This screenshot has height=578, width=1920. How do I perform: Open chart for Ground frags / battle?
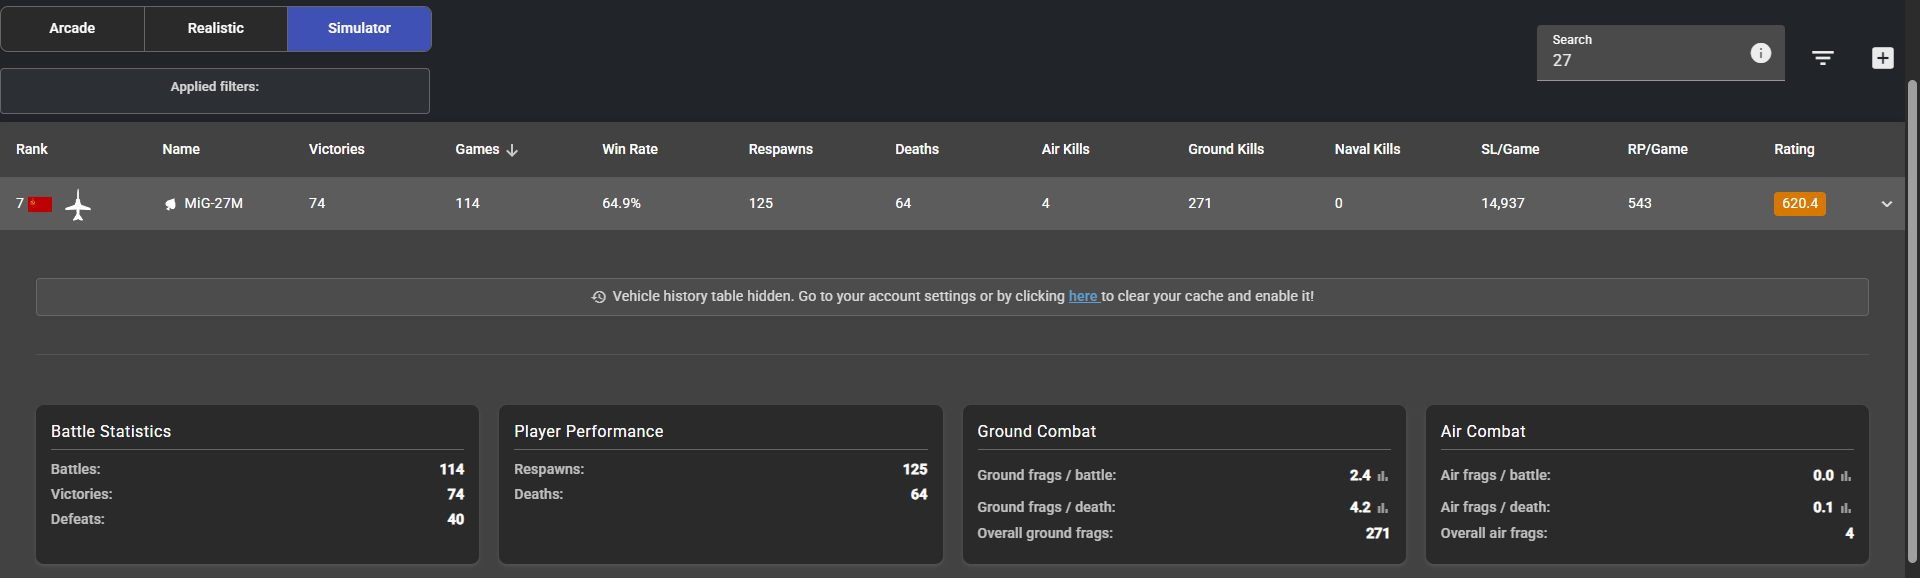coord(1382,476)
